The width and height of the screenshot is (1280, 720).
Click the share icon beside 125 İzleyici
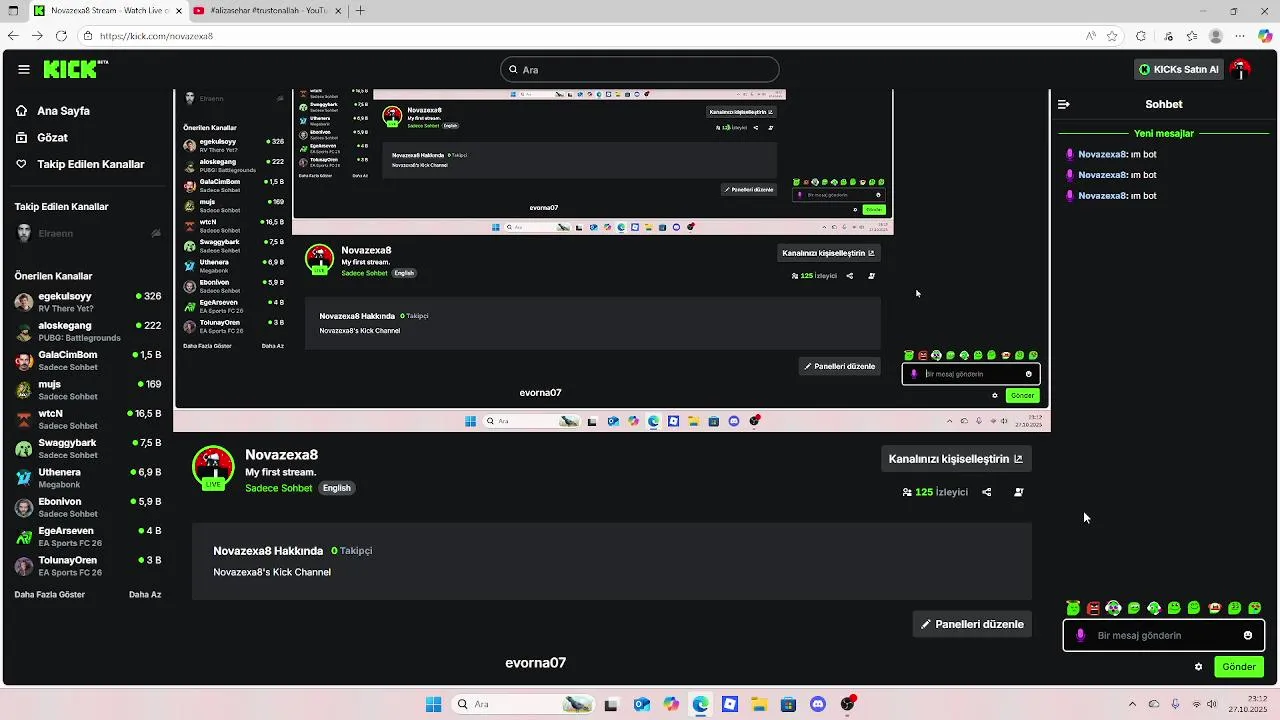click(987, 492)
